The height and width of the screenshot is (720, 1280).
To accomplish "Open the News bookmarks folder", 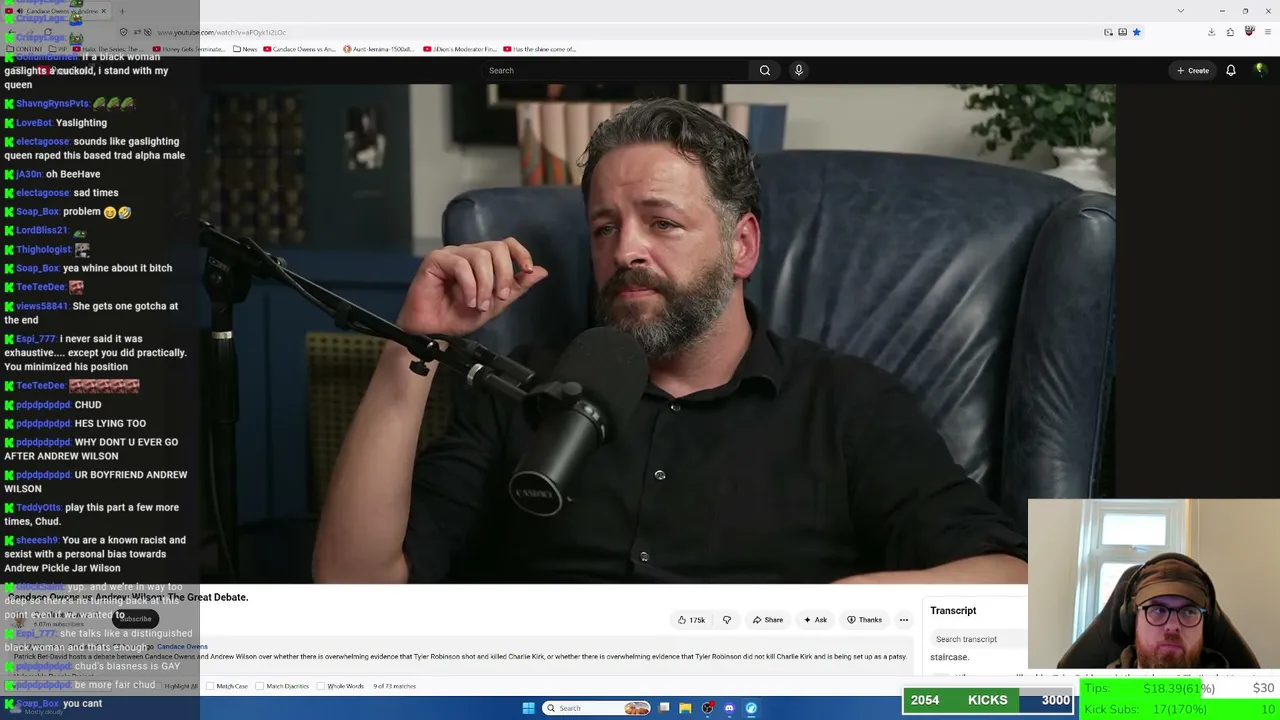I will coord(245,49).
